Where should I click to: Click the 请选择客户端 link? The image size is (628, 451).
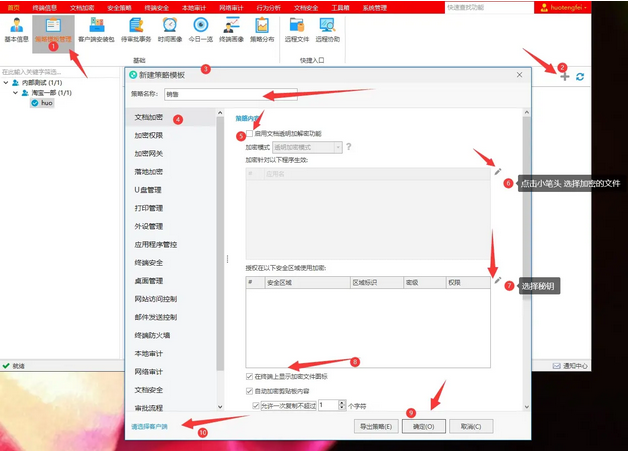pyautogui.click(x=149, y=427)
